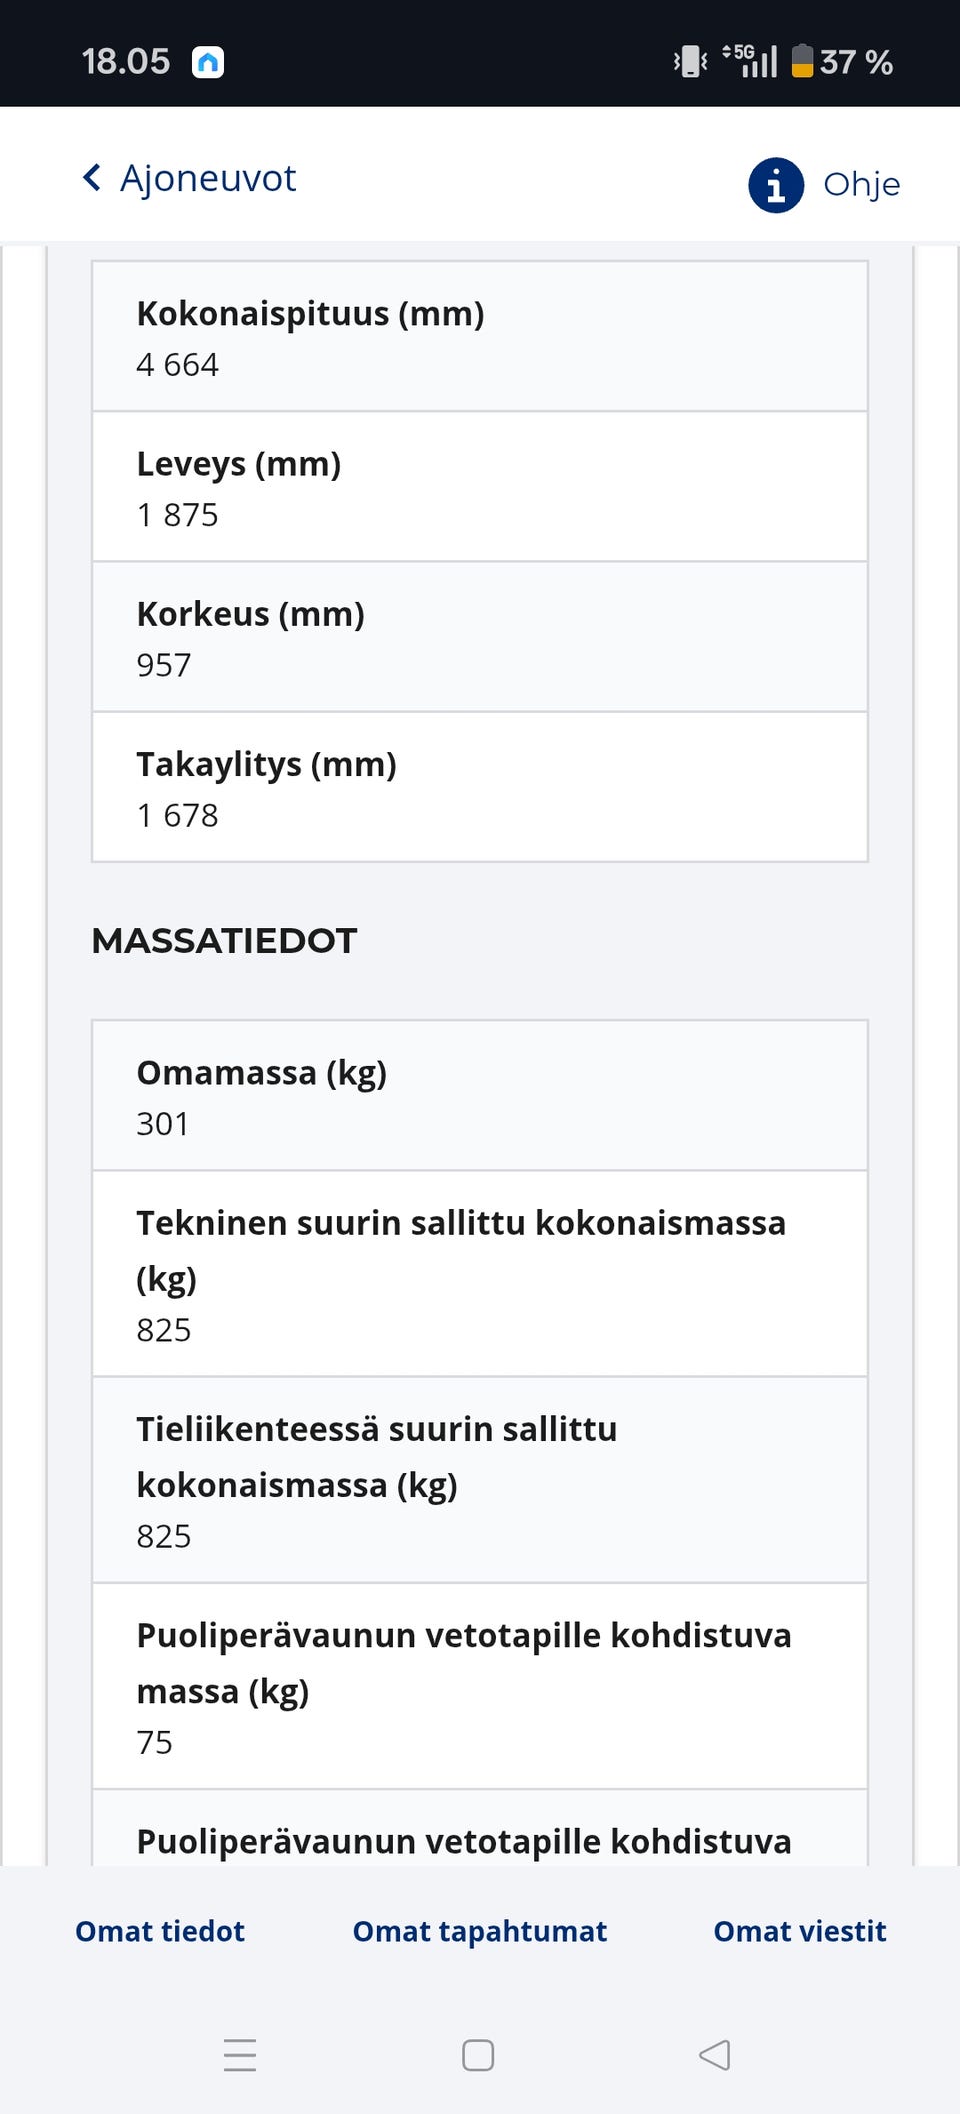
Task: Tap the Korkeus value 957
Action: tap(165, 664)
